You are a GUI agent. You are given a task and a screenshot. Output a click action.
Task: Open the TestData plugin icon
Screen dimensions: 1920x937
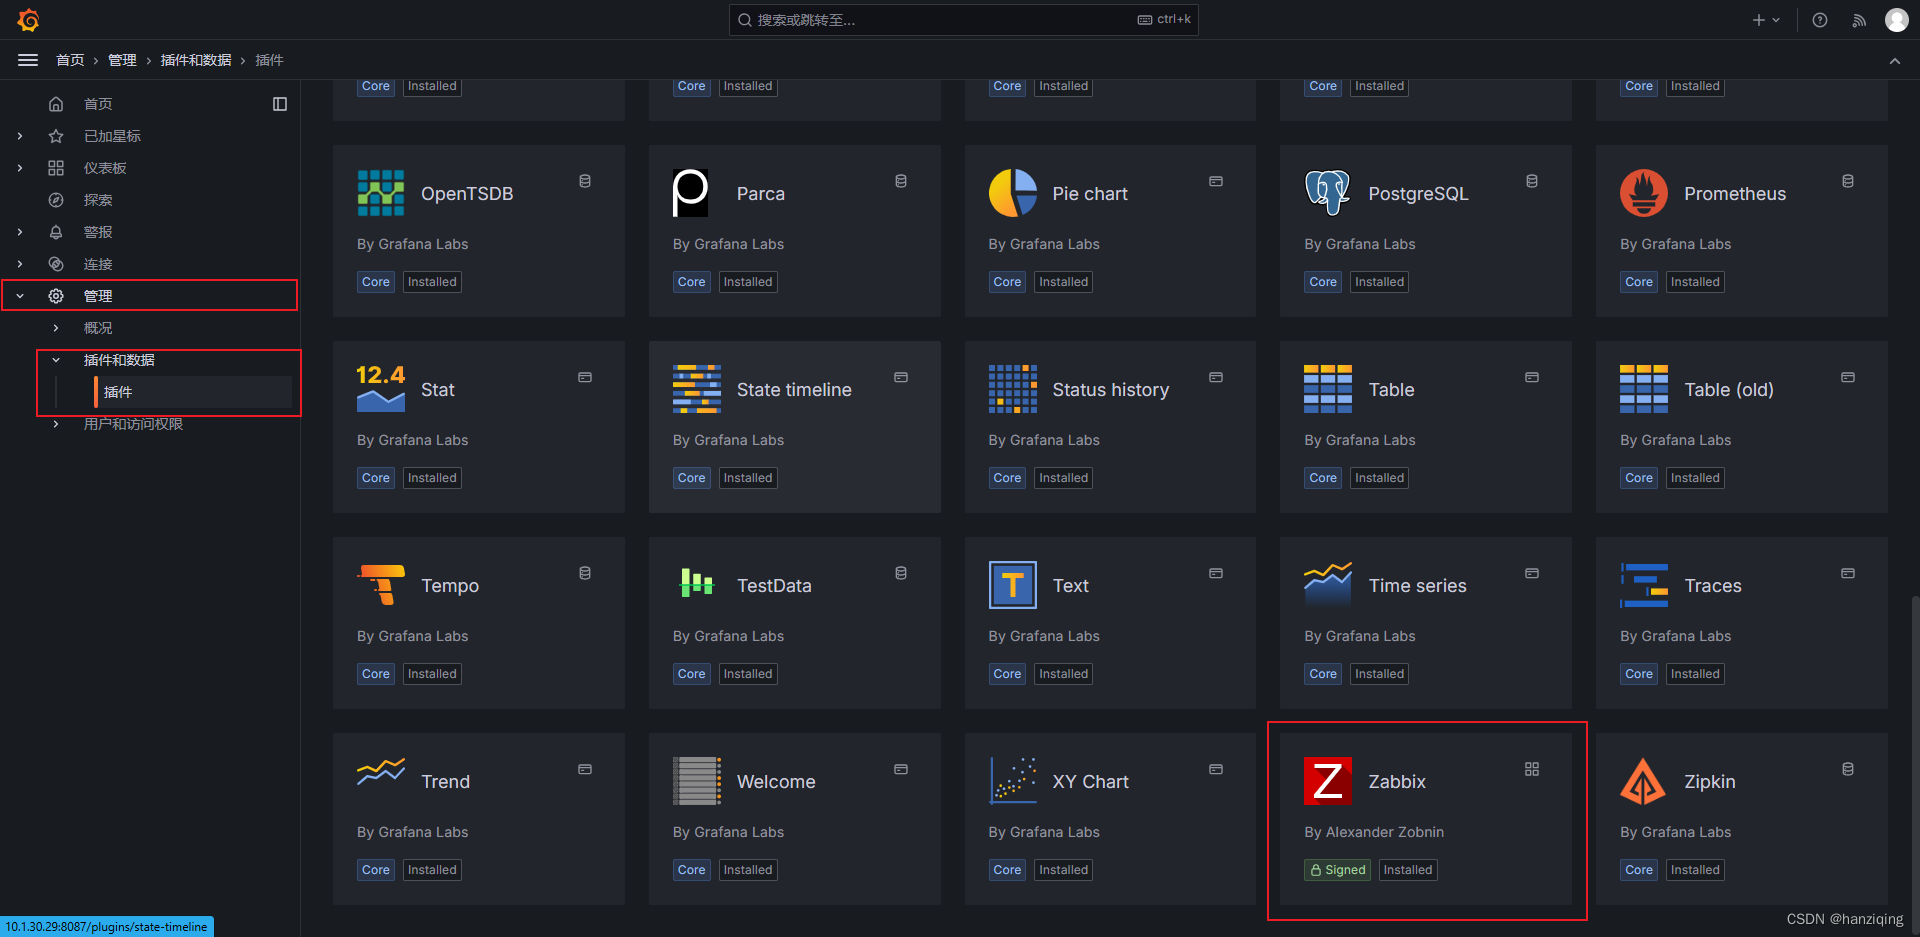coord(697,583)
